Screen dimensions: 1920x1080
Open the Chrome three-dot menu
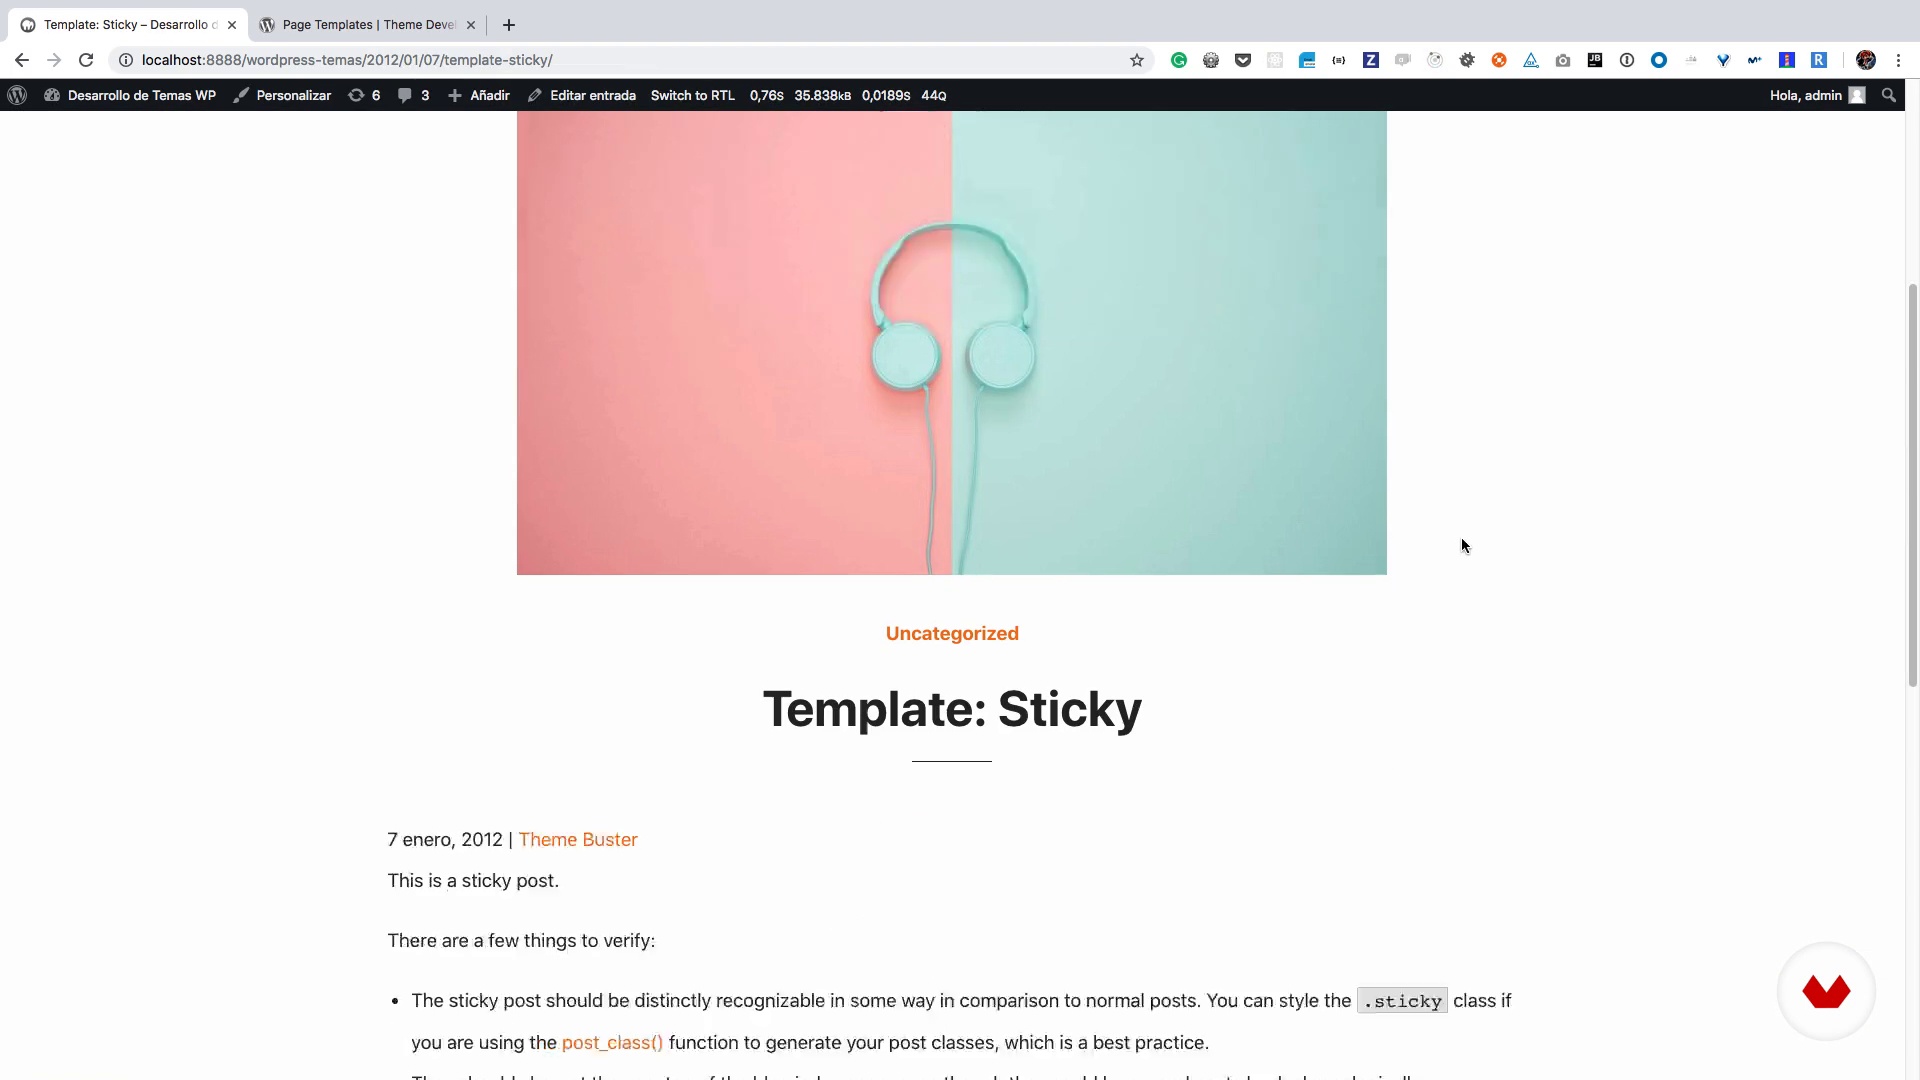pyautogui.click(x=1898, y=60)
